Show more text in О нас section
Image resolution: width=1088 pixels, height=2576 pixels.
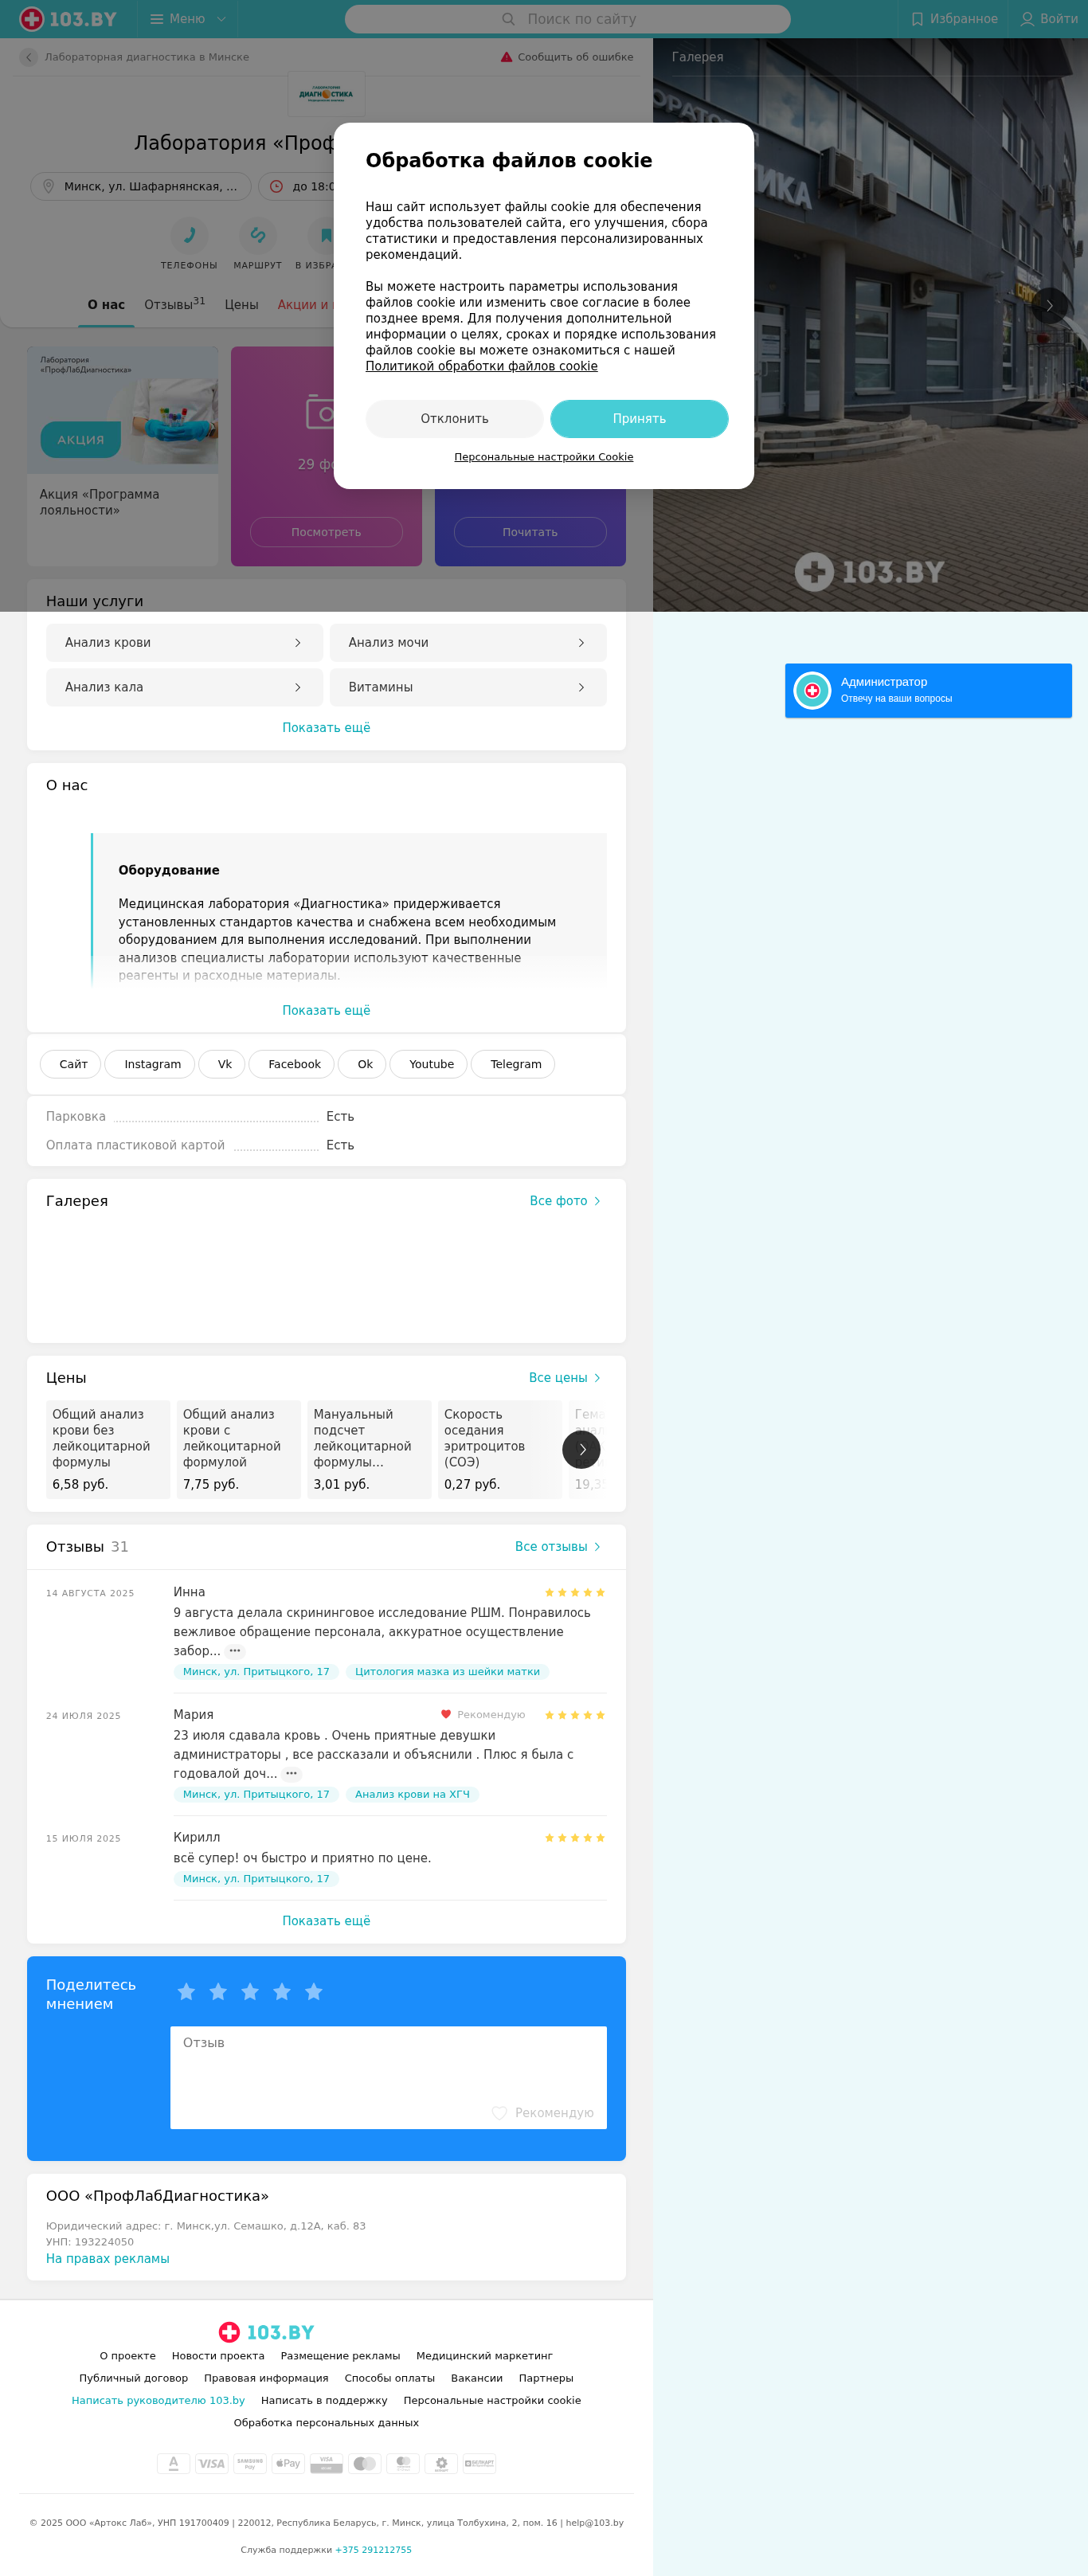[x=326, y=1011]
